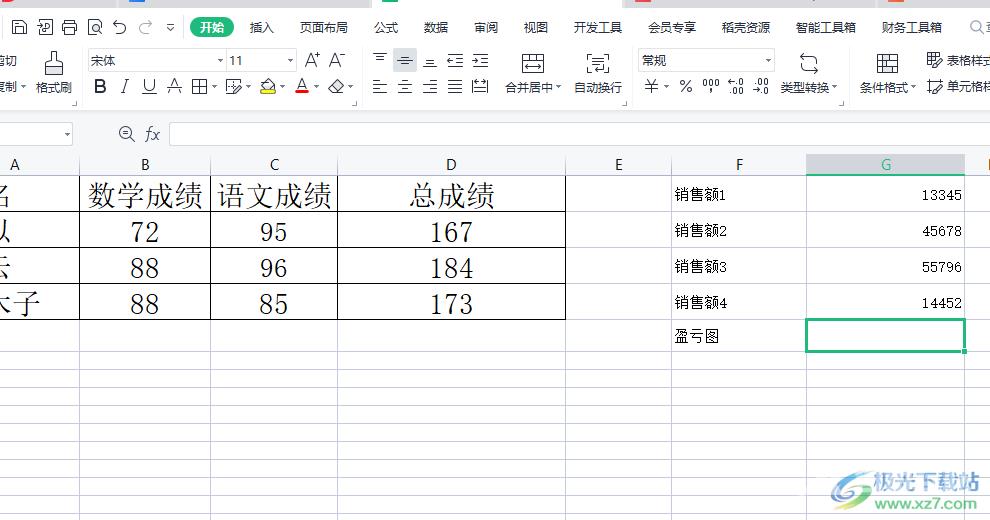Select cell containing 盈亏图

click(x=739, y=336)
